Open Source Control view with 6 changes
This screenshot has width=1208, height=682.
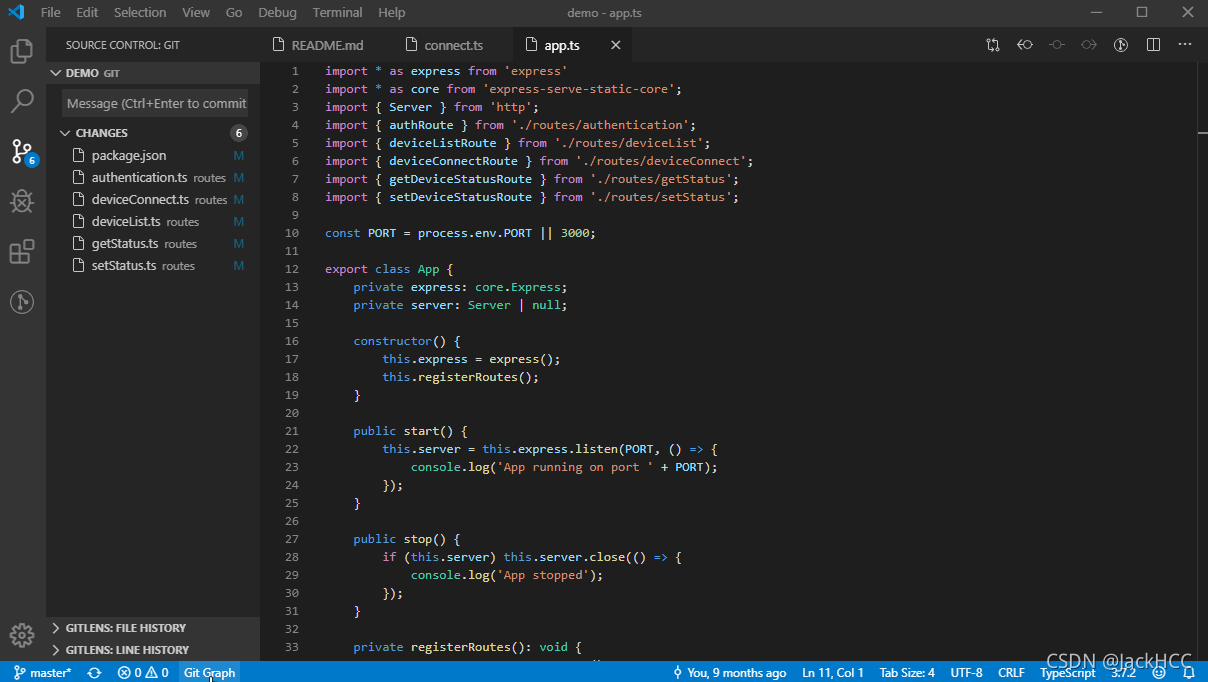pyautogui.click(x=22, y=152)
